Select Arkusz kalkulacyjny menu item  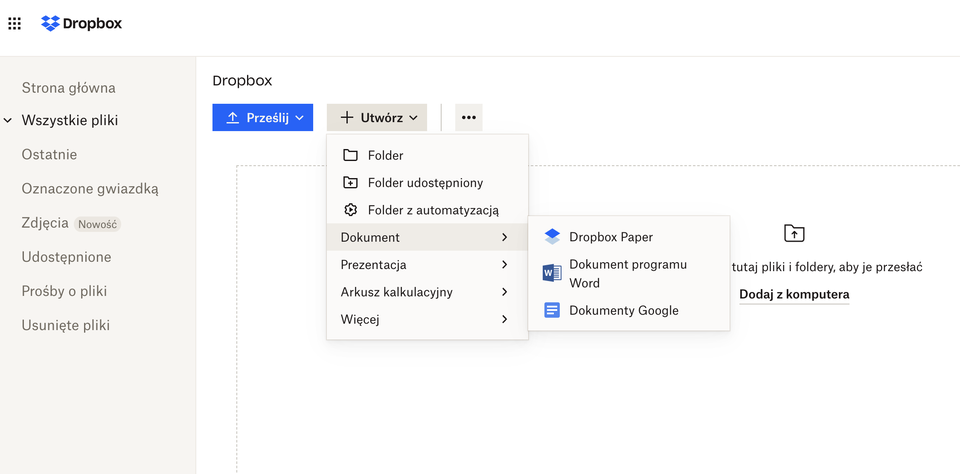point(427,292)
